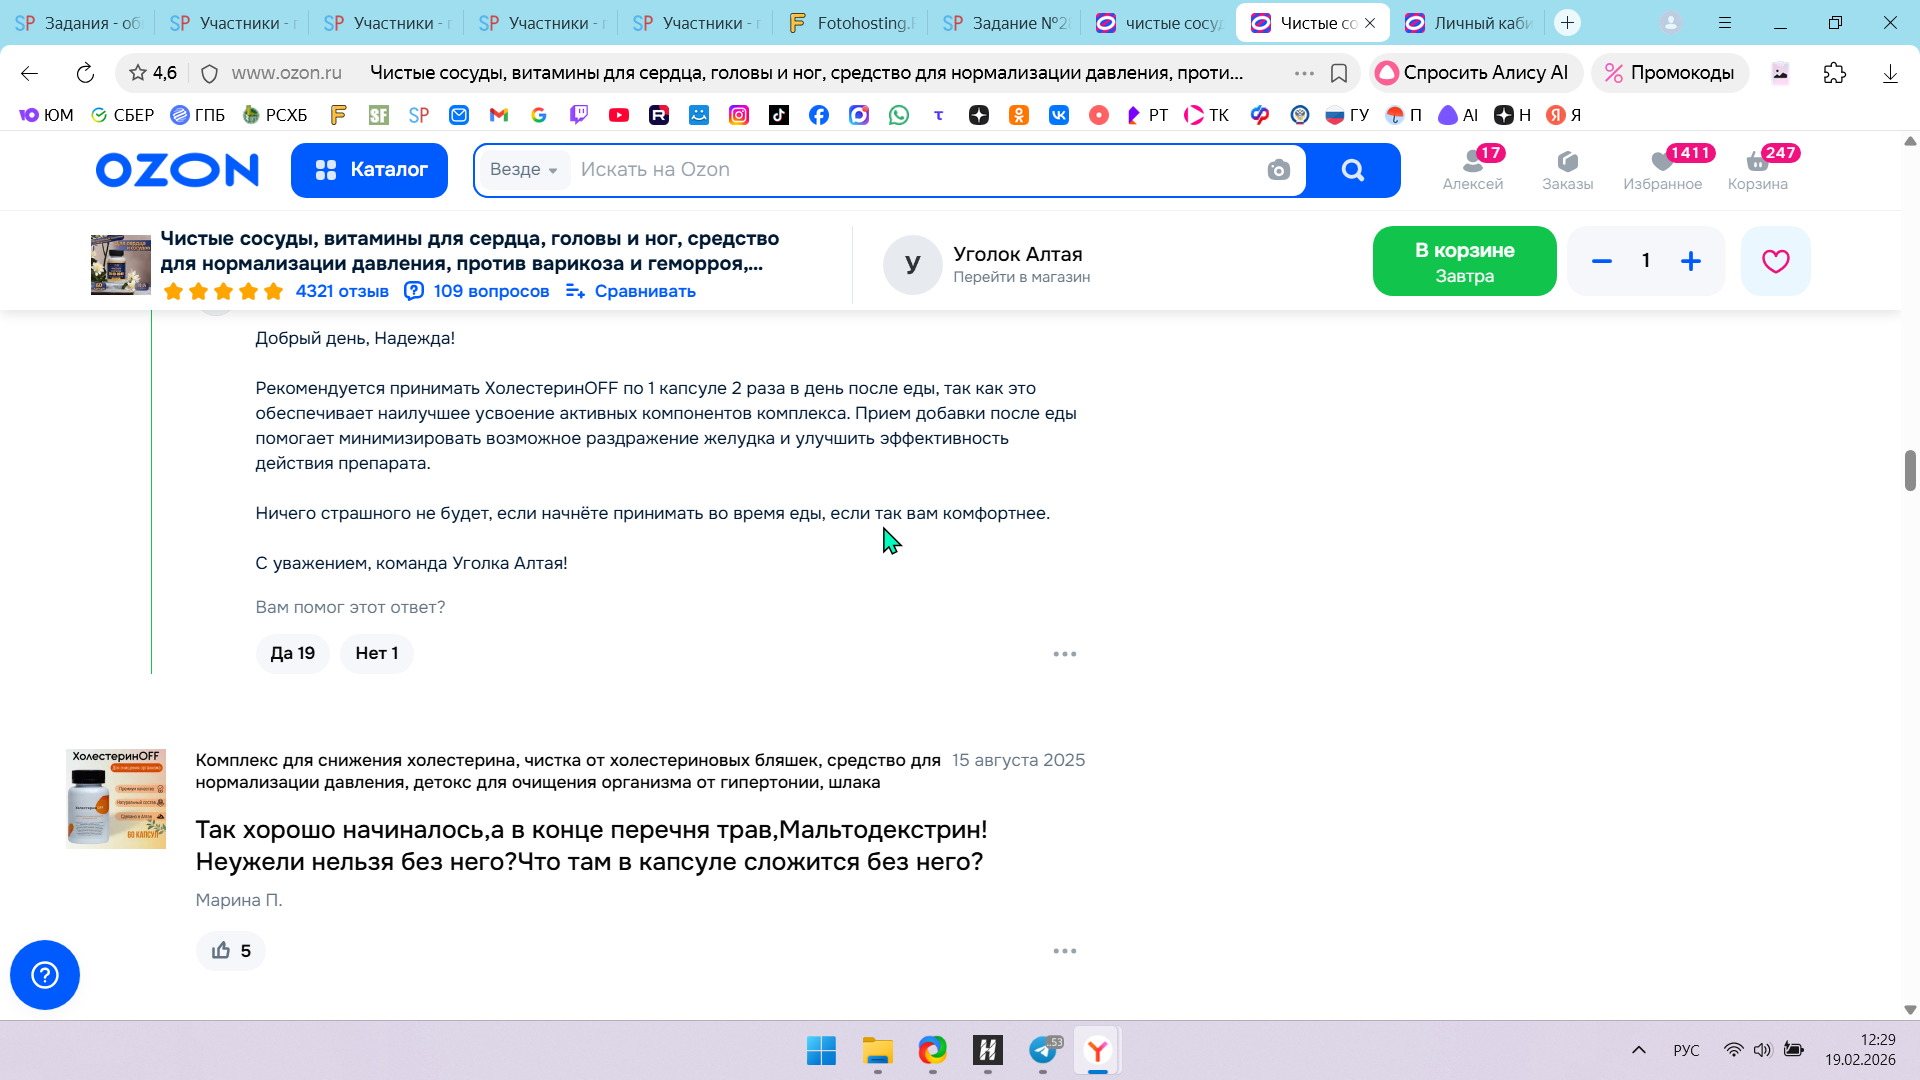The image size is (1920, 1080).
Task: Vote Нет on the seller's answer
Action: point(376,653)
